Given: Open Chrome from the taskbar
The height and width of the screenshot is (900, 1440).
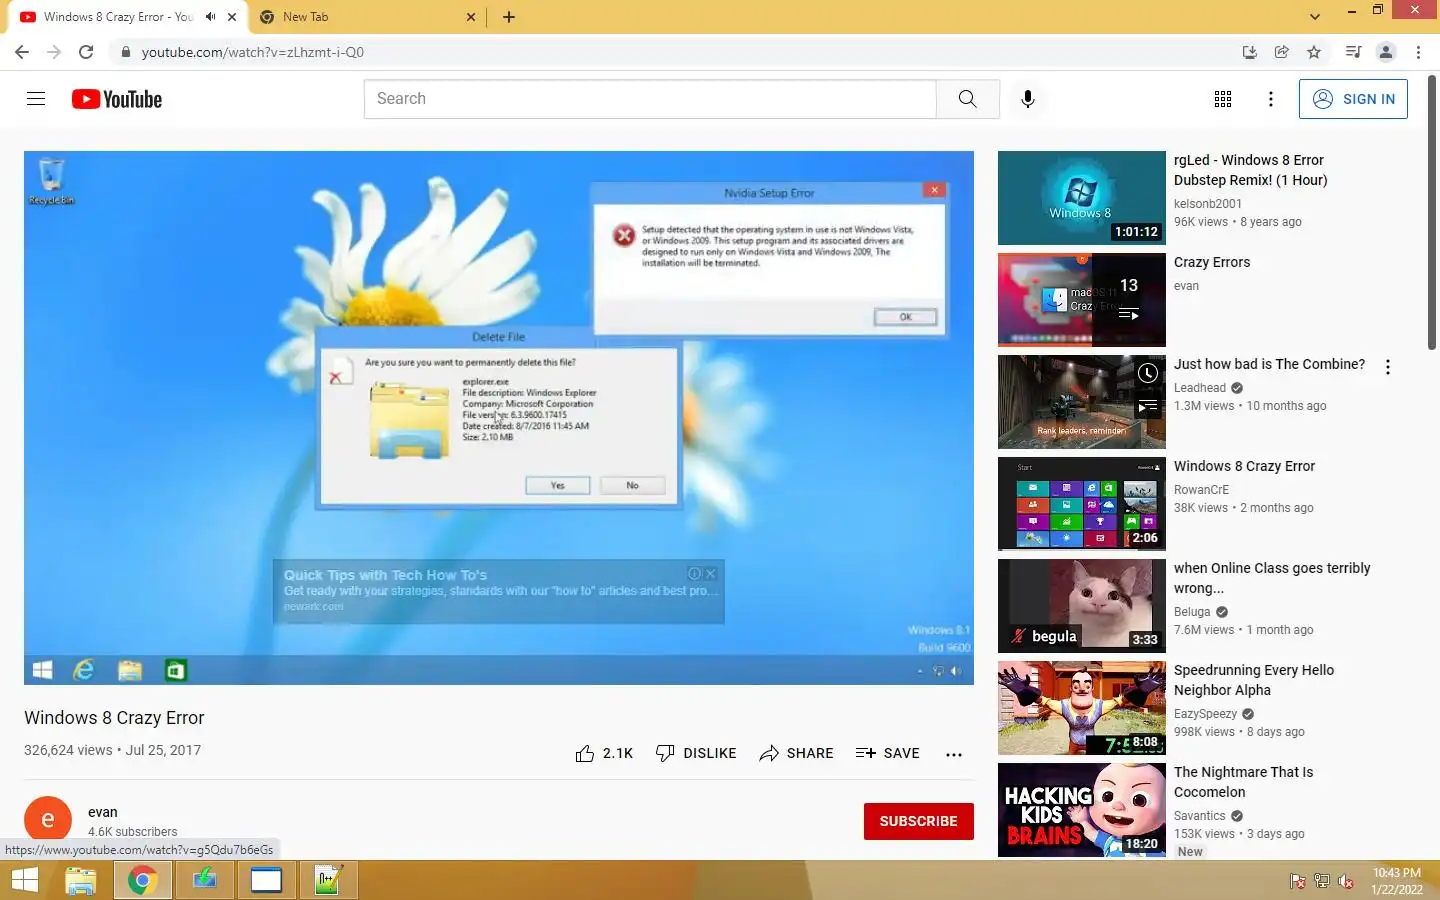Looking at the screenshot, I should [x=142, y=880].
